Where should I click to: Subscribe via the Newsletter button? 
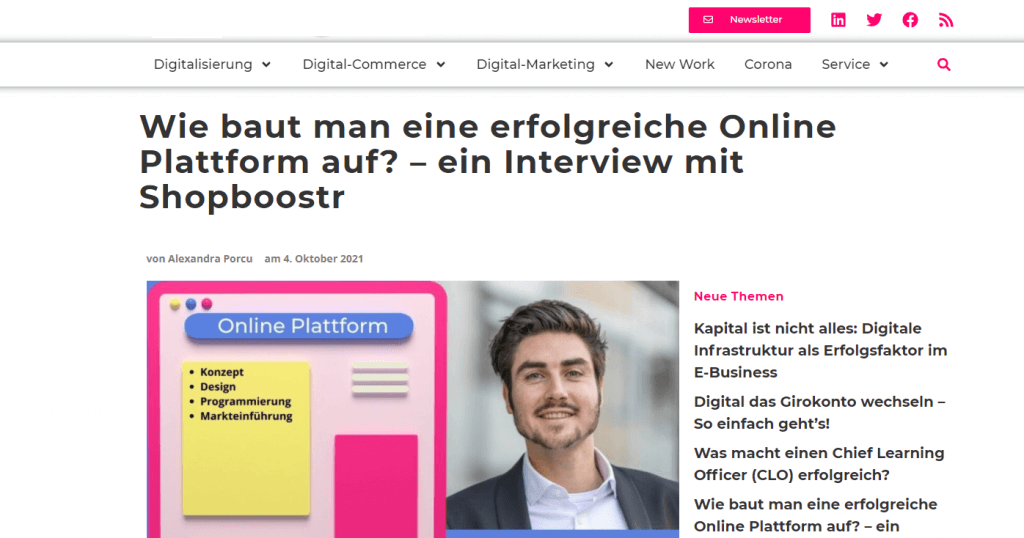[749, 20]
